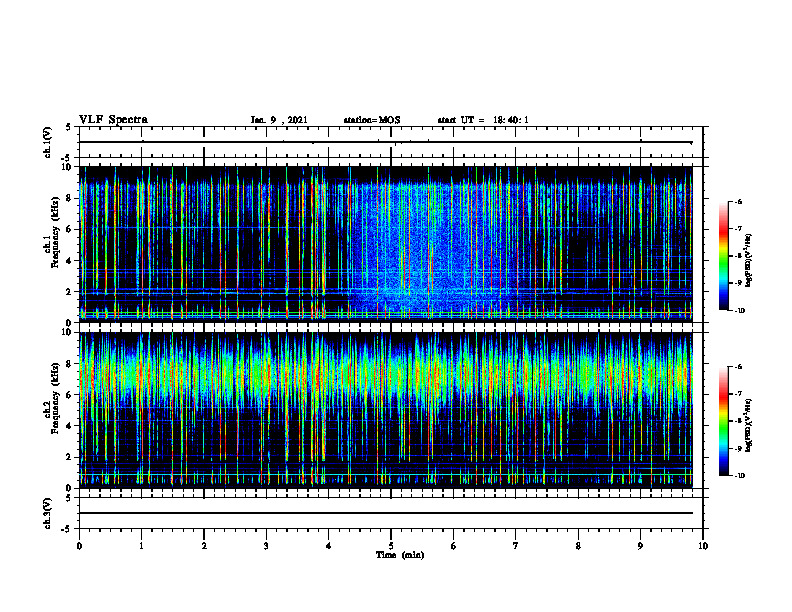Image resolution: width=792 pixels, height=612 pixels.
Task: Click the "VLF Spectra" plot title
Action: click(113, 120)
